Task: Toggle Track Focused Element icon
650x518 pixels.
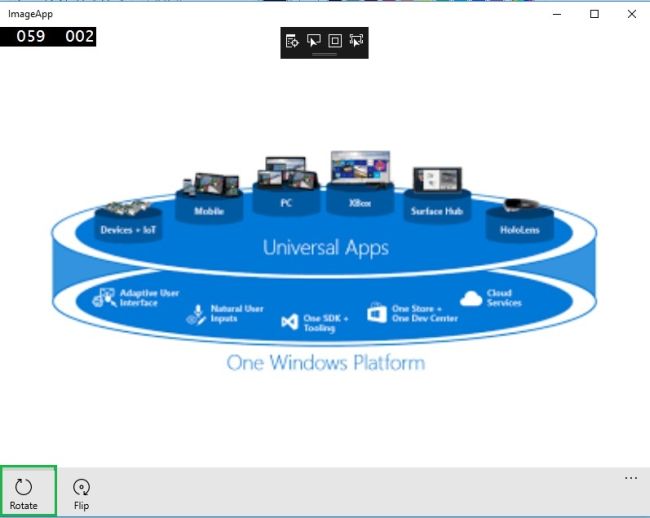Action: point(357,41)
